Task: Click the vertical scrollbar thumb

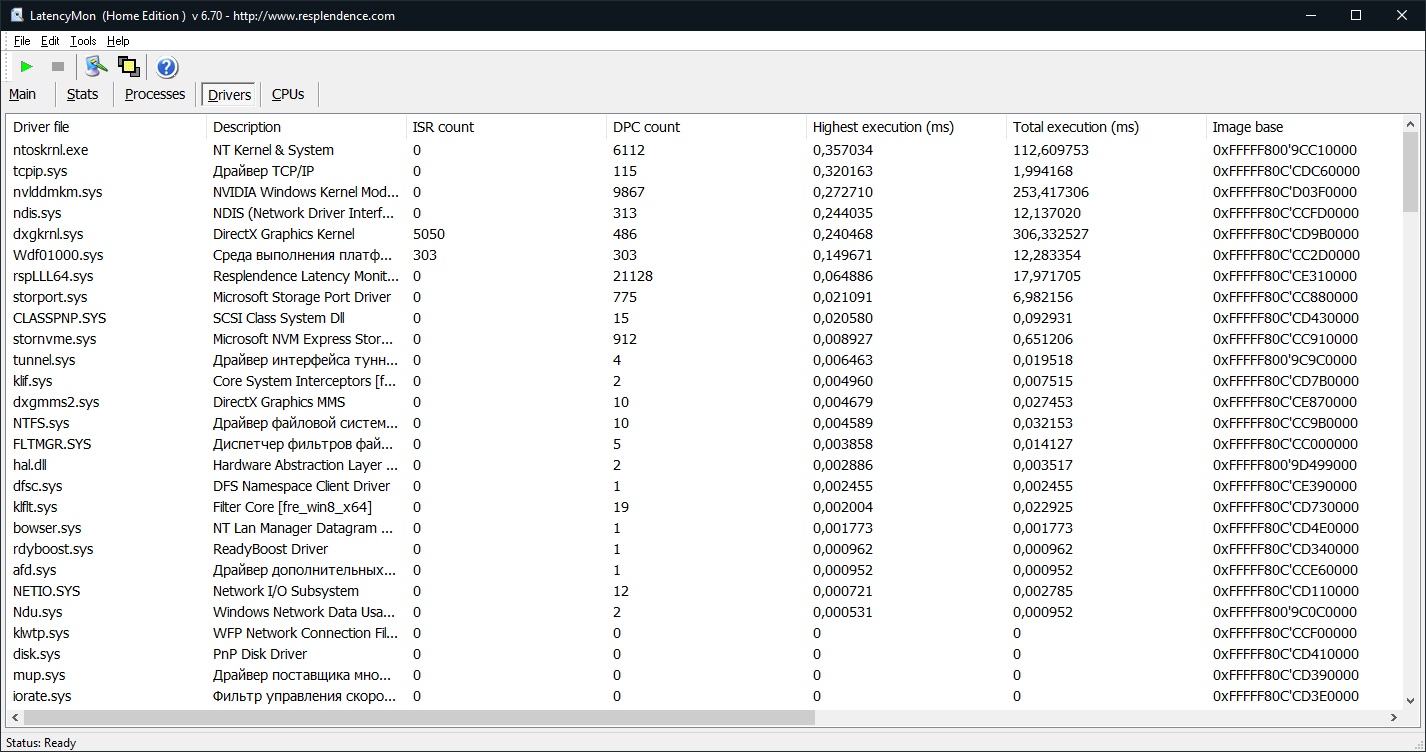Action: 1411,172
